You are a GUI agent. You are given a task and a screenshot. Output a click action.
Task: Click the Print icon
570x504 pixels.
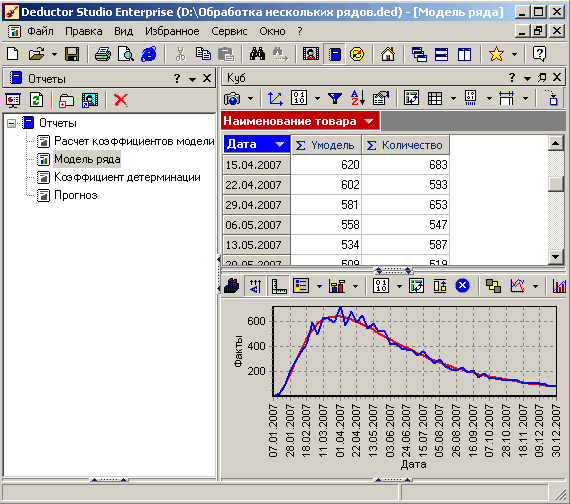[103, 54]
